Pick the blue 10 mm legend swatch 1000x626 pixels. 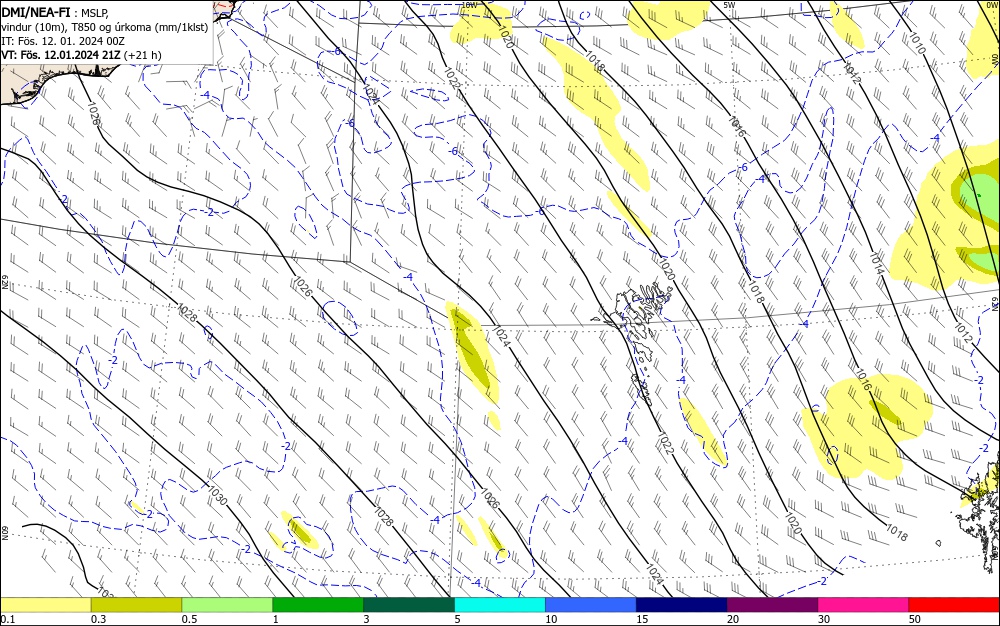(x=591, y=605)
